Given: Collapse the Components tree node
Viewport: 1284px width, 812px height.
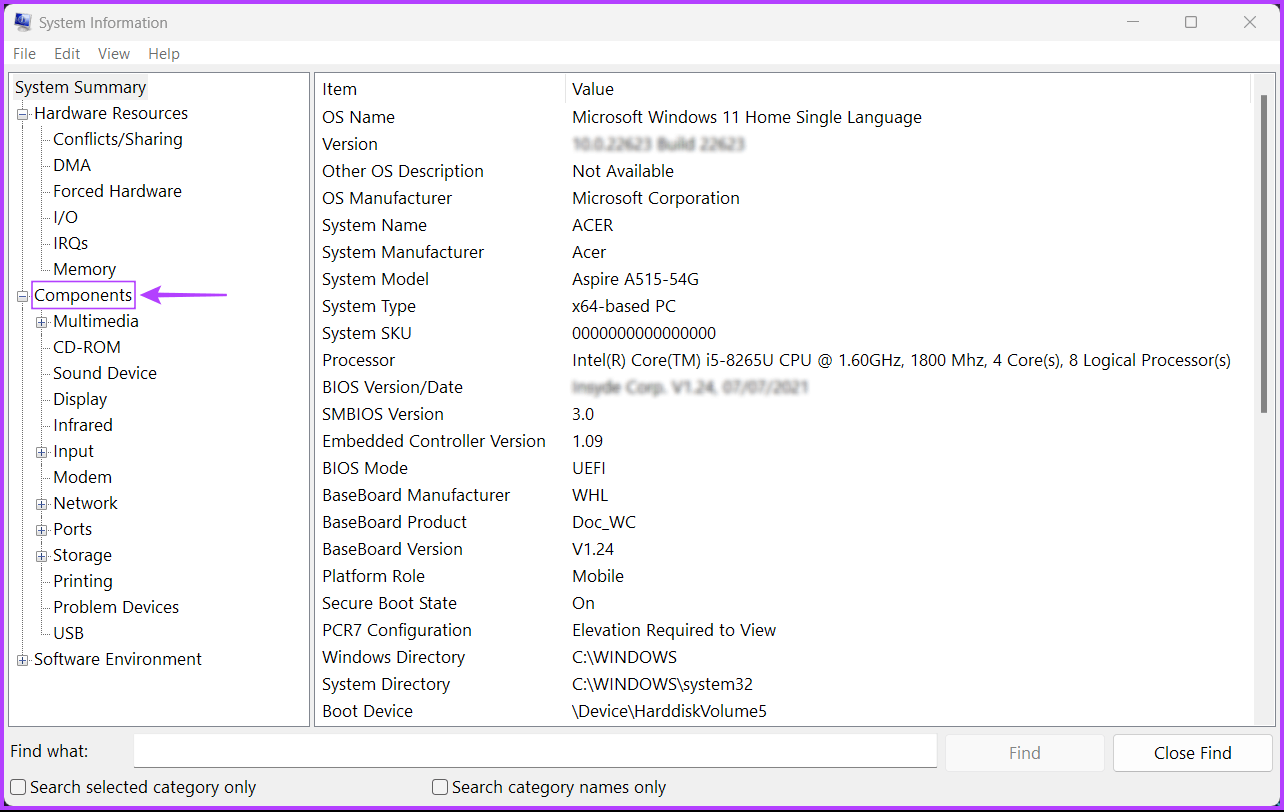Looking at the screenshot, I should (23, 296).
